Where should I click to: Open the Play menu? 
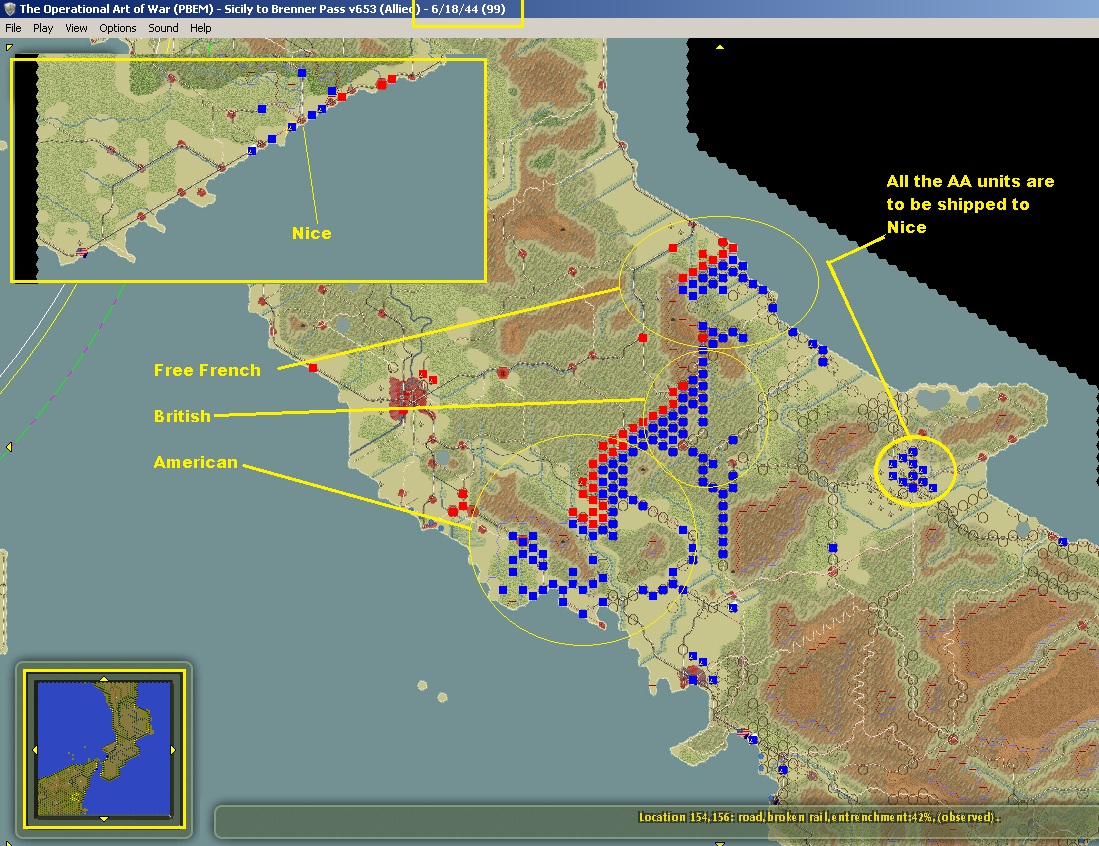(43, 28)
